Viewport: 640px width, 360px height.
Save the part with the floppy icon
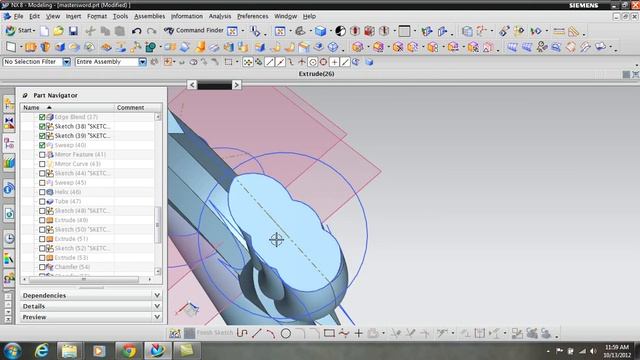coord(73,31)
